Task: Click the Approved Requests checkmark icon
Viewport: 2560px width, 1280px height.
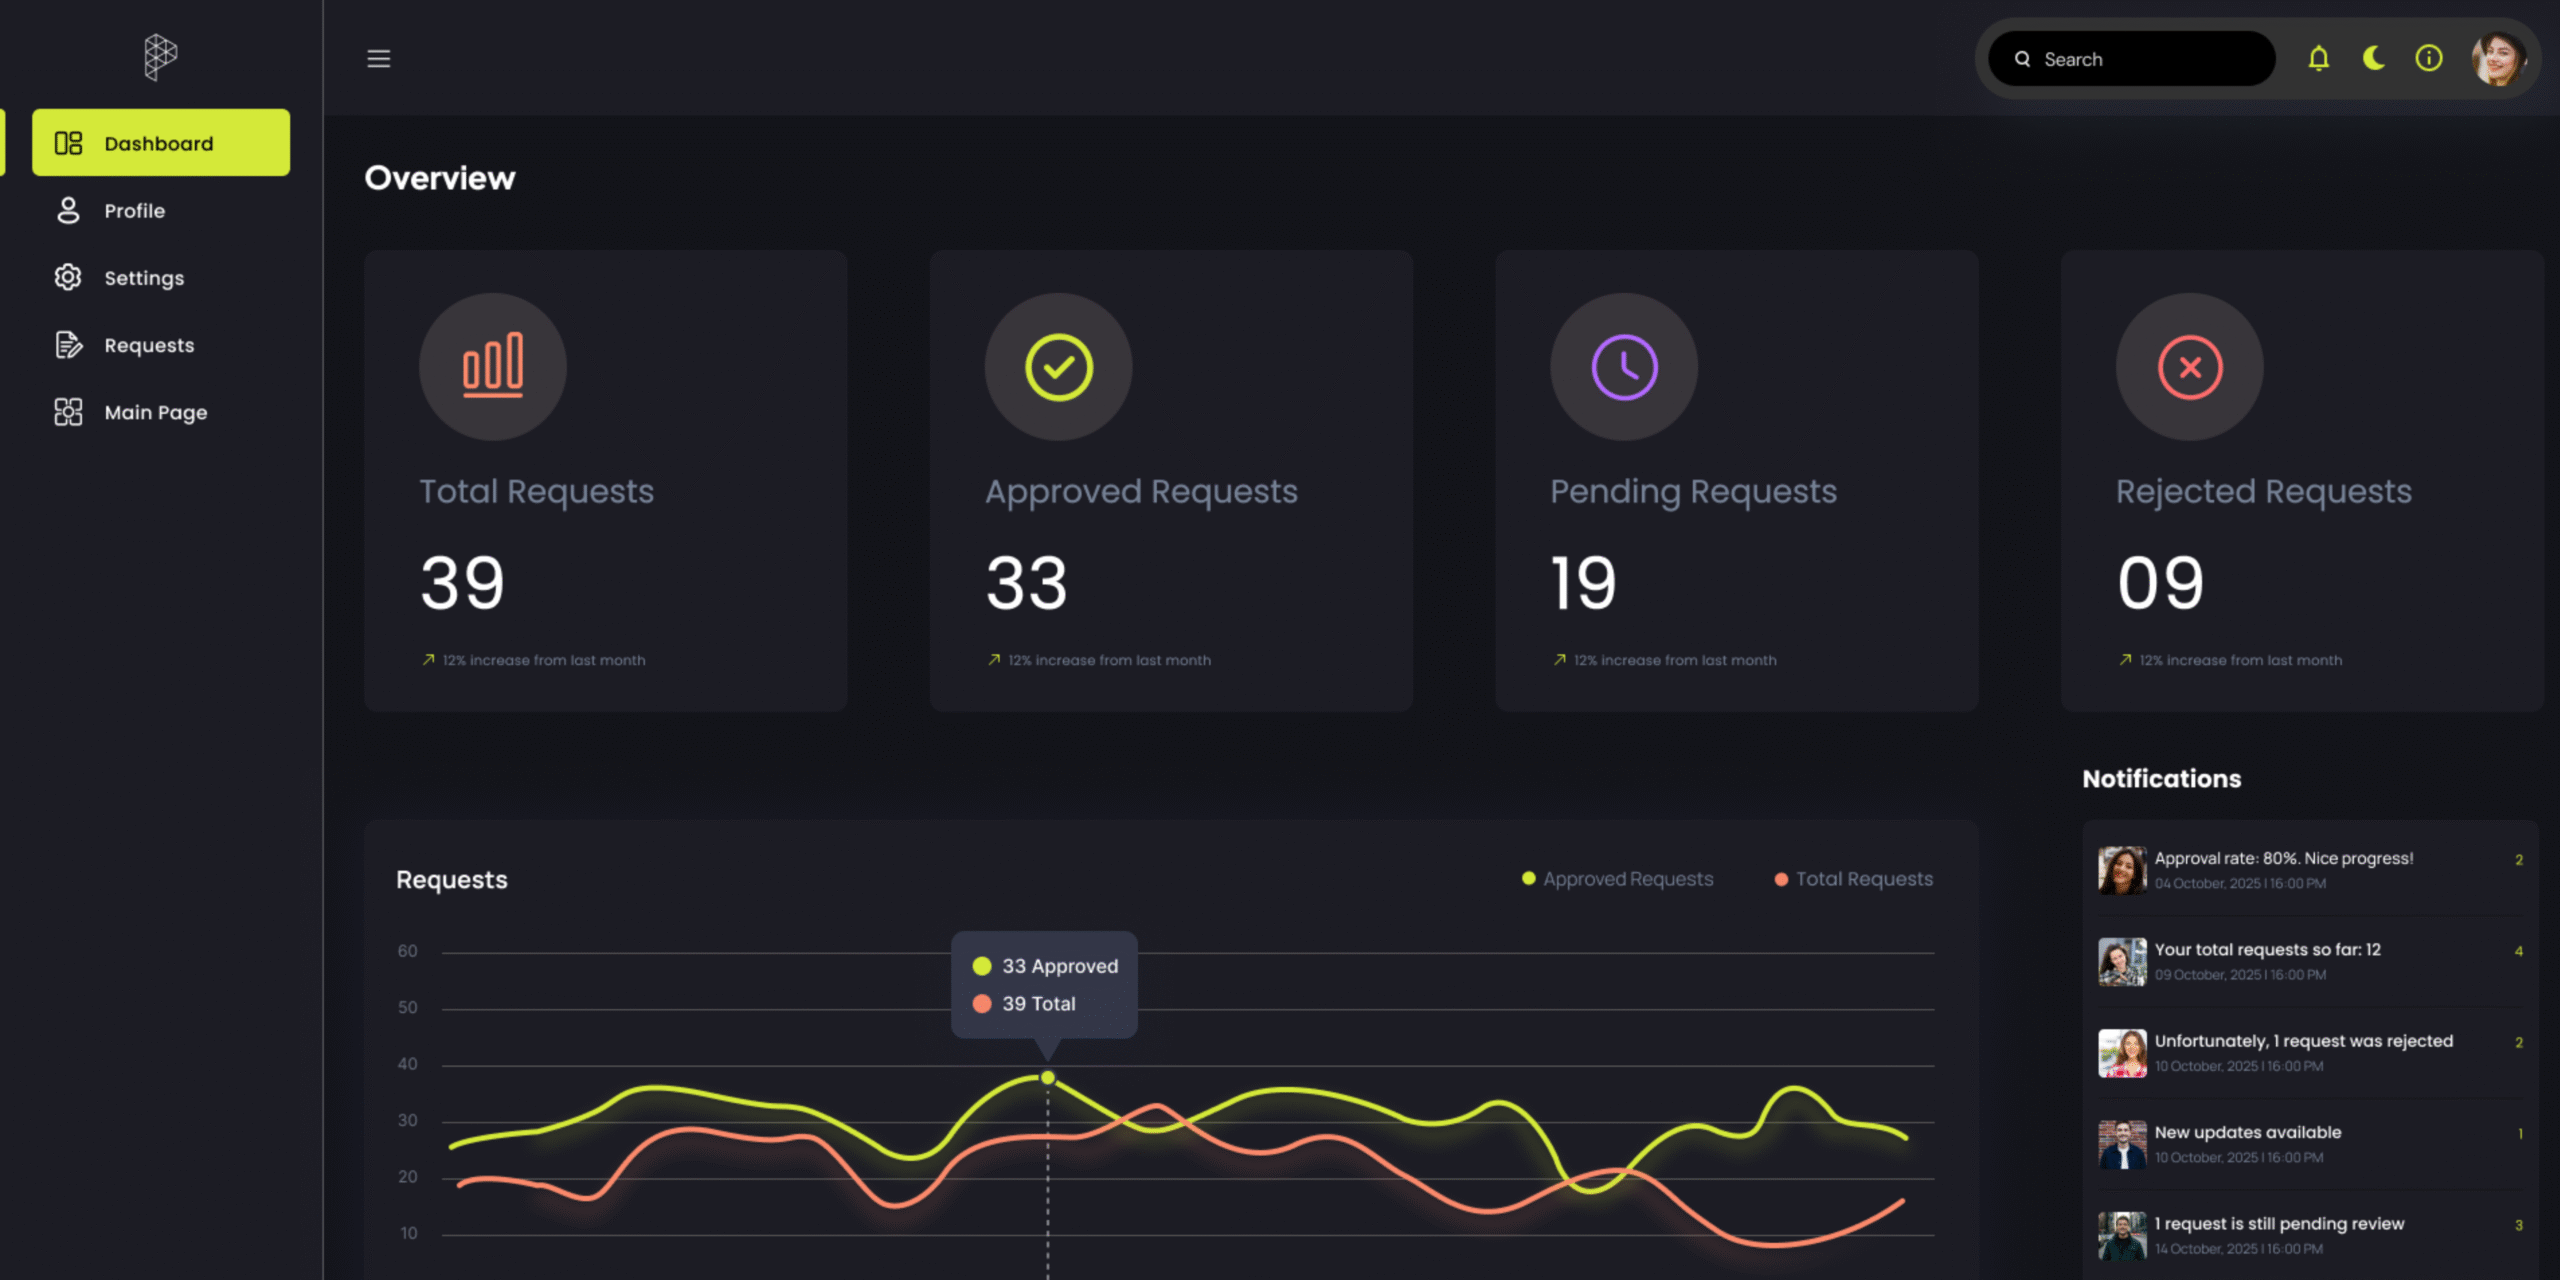Action: coord(1058,366)
